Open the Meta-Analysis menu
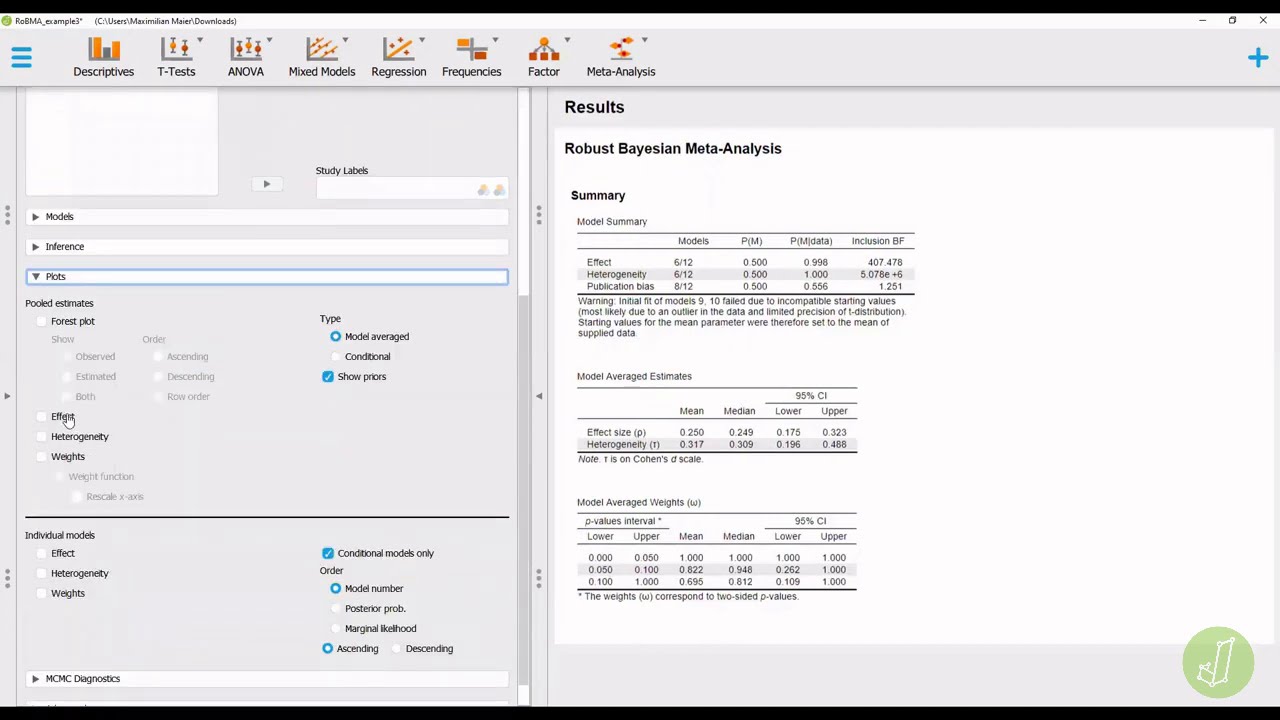 pos(621,58)
